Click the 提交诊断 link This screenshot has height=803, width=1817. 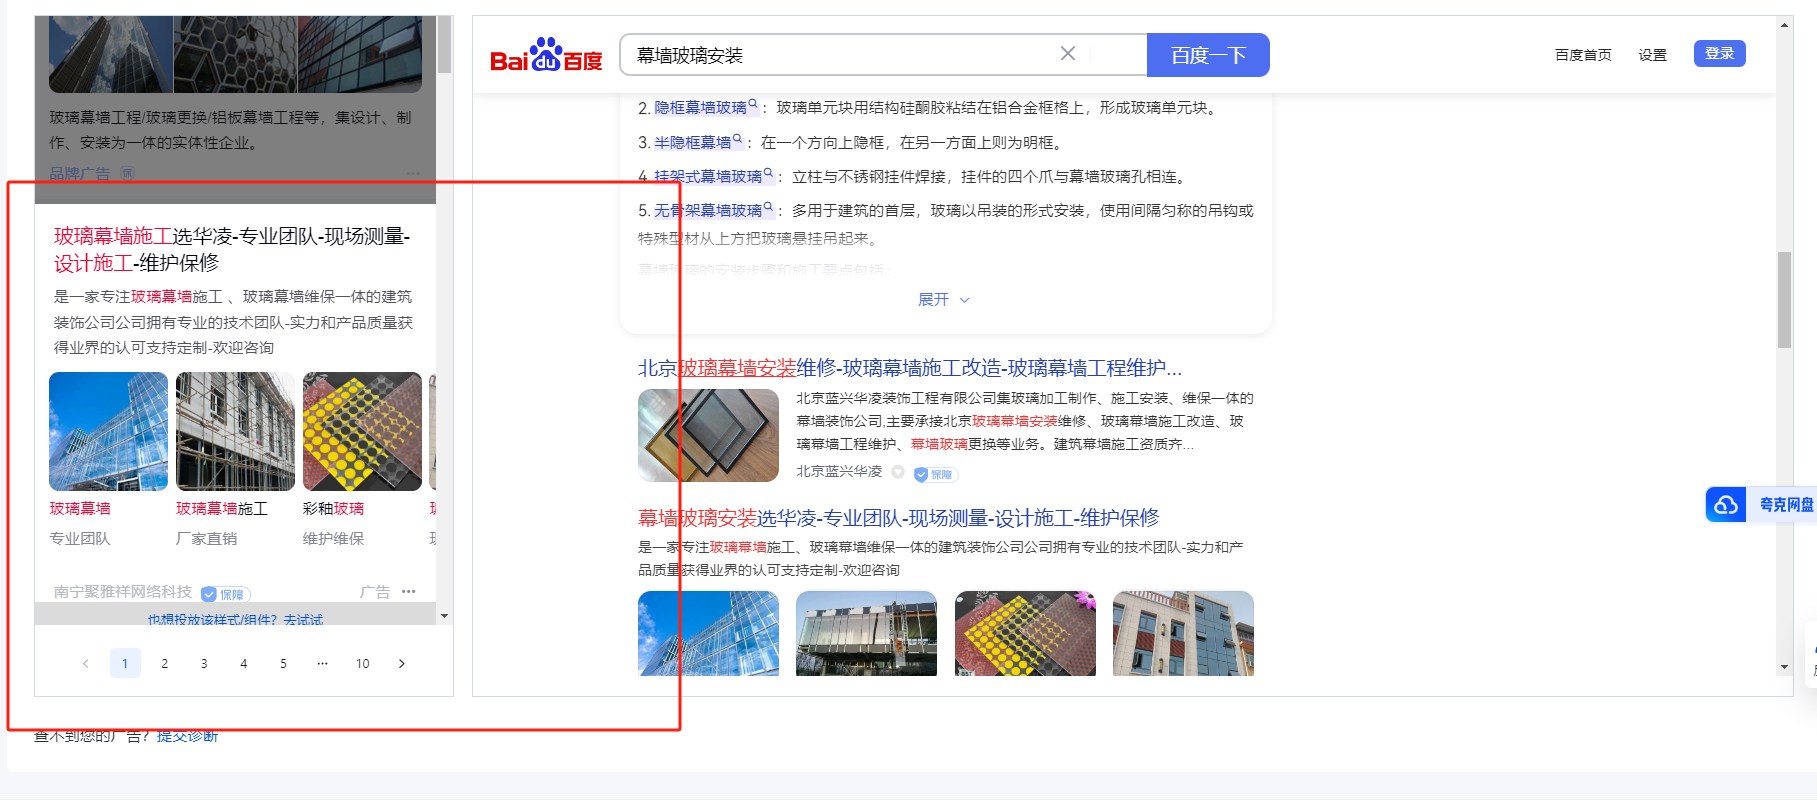click(x=188, y=737)
